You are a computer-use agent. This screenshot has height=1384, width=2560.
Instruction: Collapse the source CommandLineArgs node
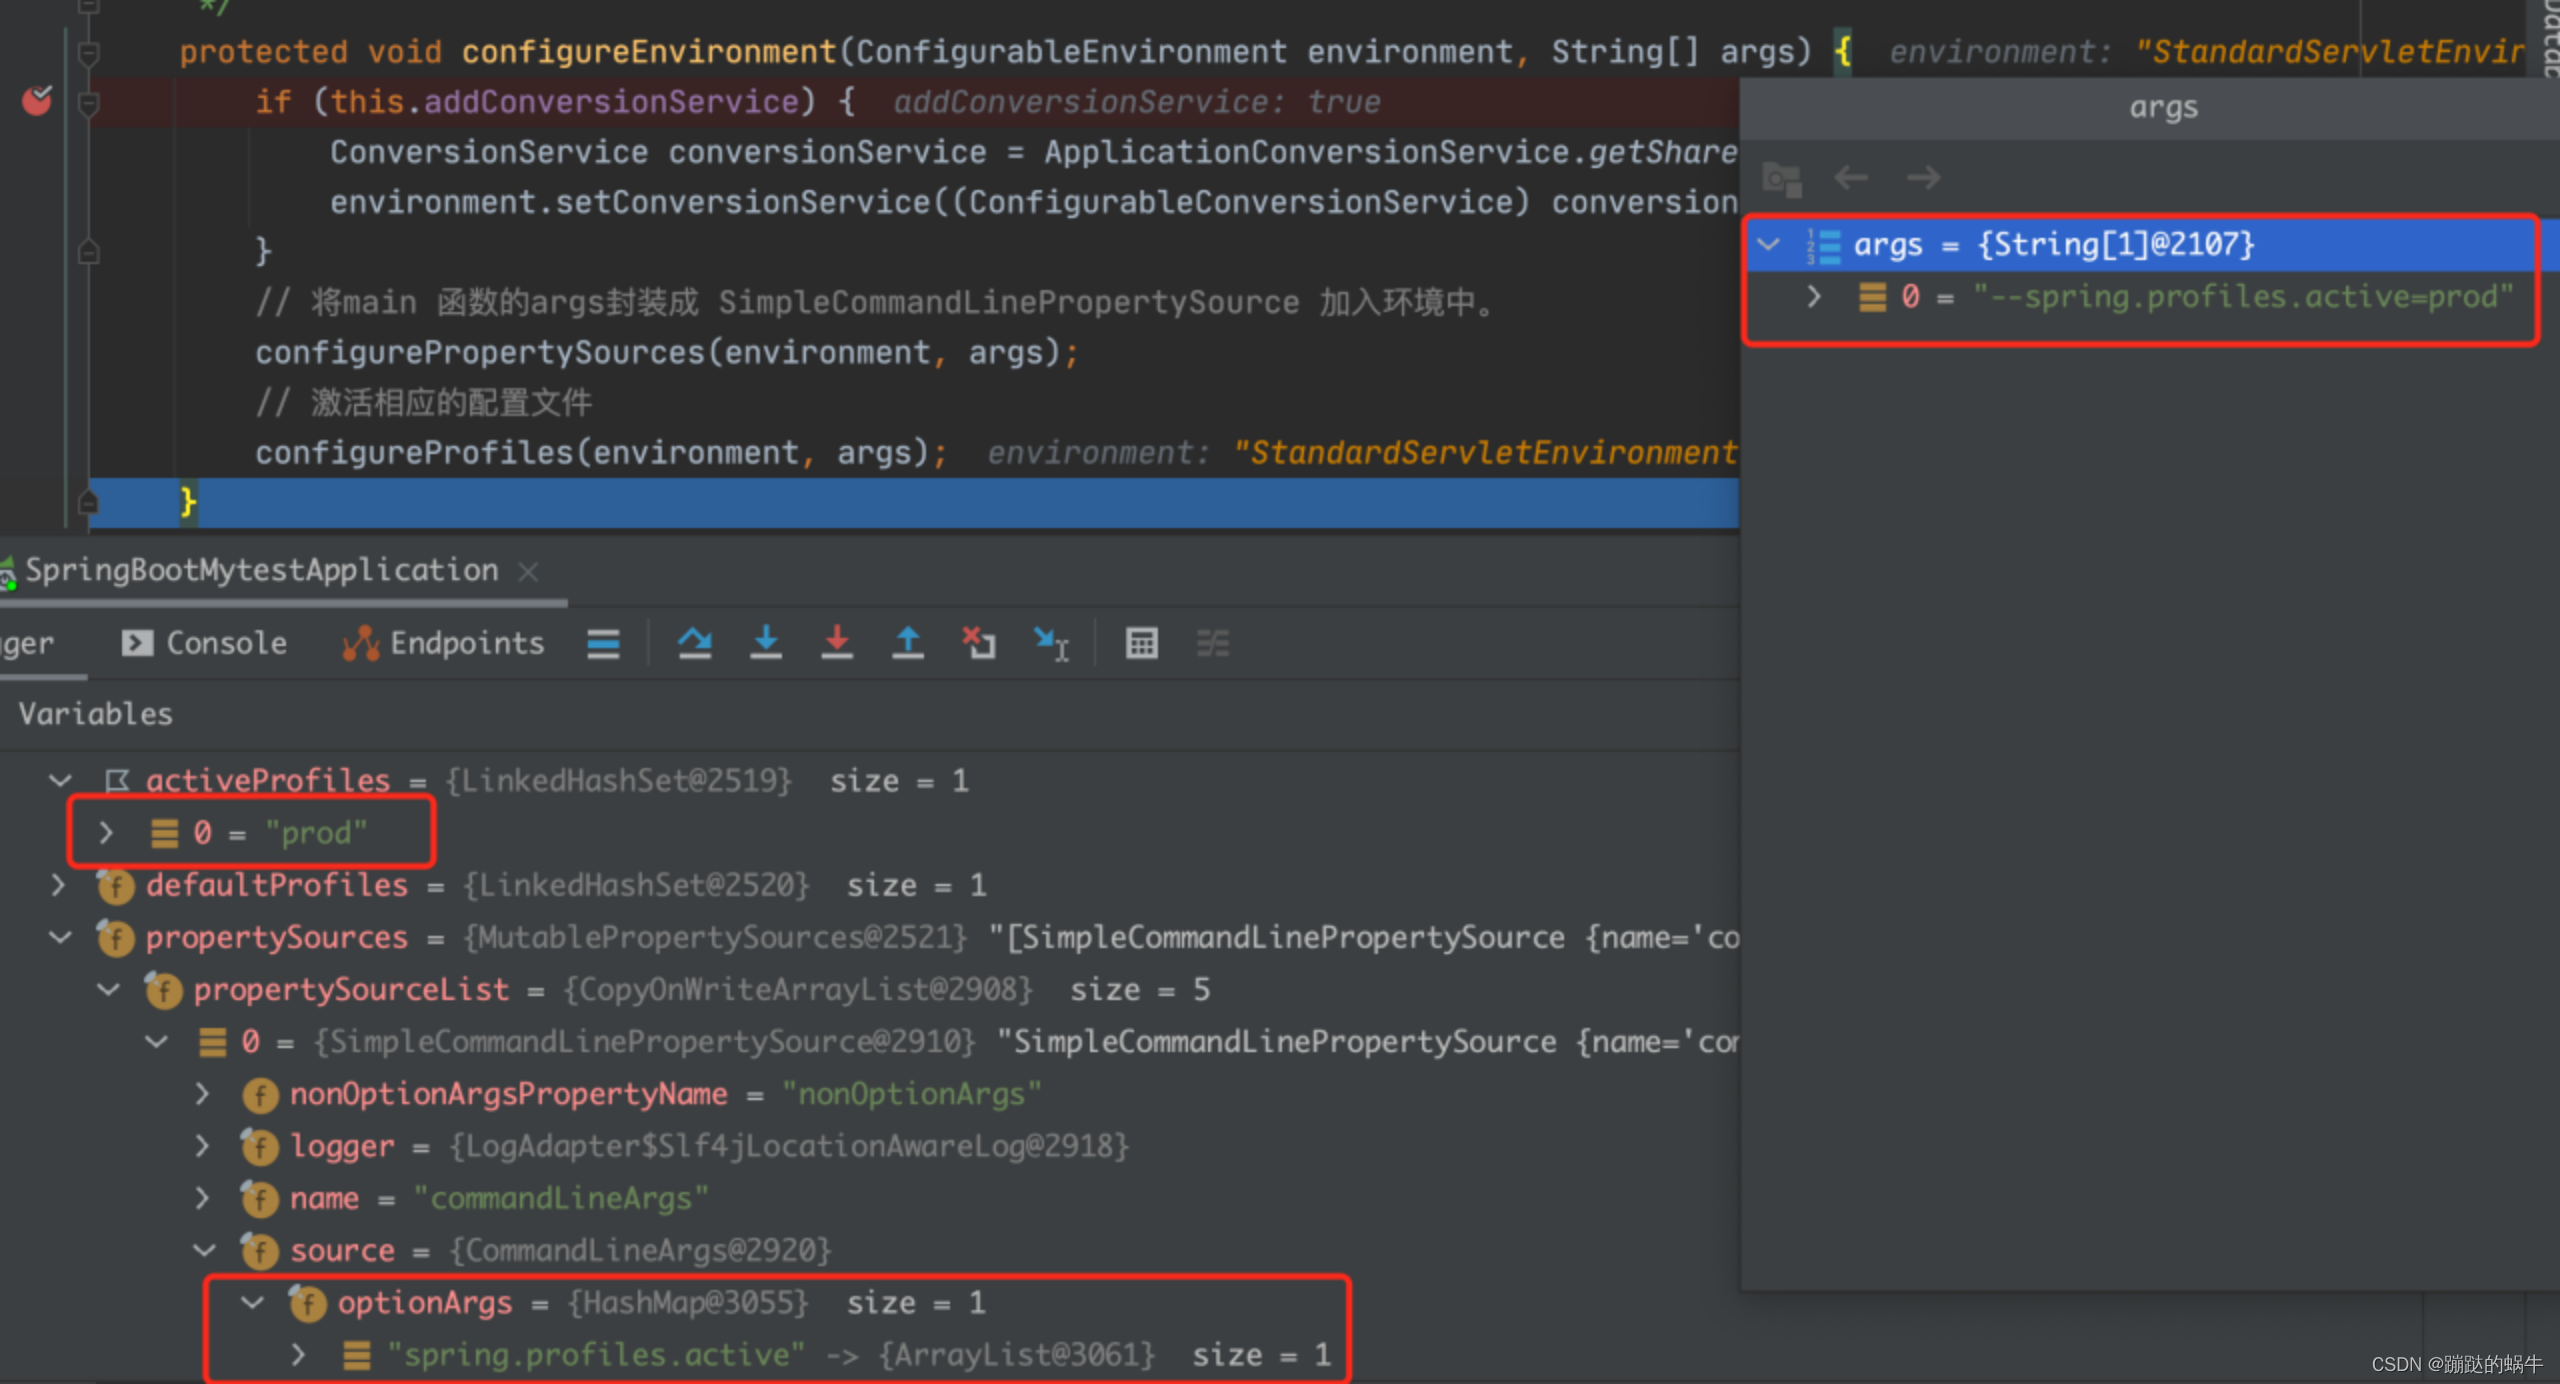(204, 1250)
